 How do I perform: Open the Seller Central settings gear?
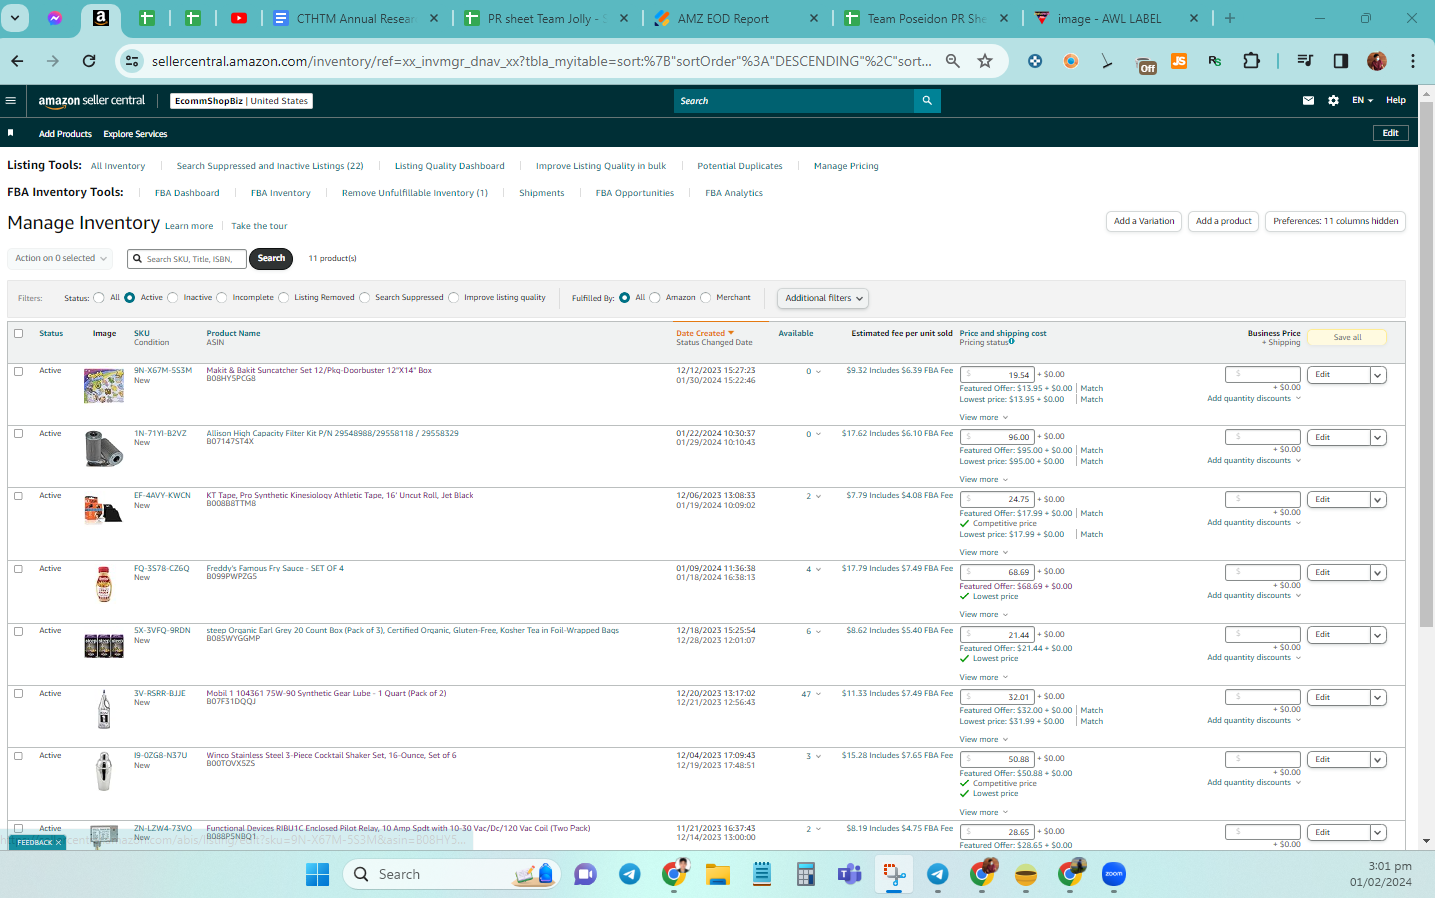[x=1333, y=100]
